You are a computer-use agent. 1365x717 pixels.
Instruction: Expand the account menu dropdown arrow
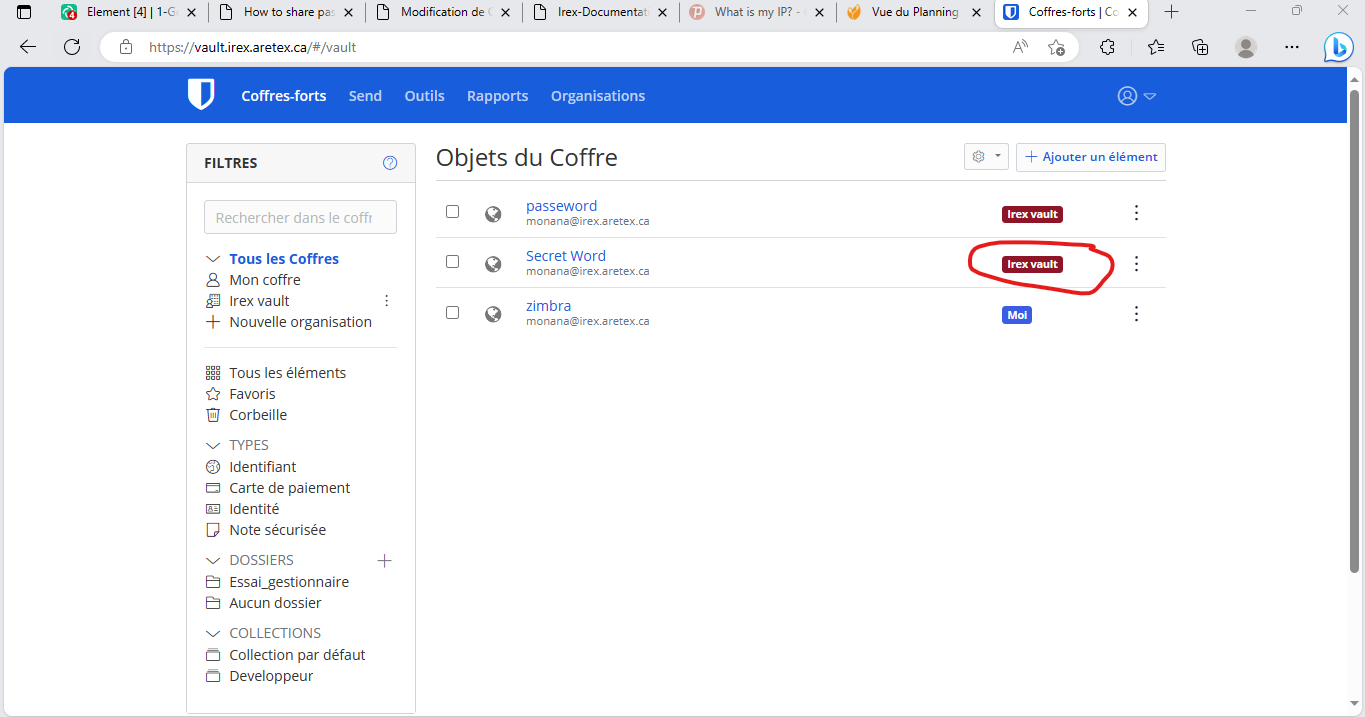tap(1150, 97)
